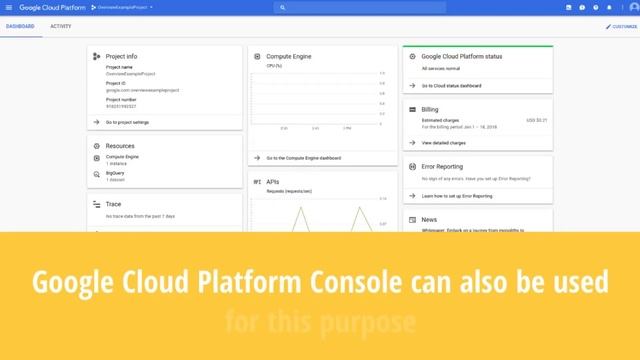Click the Resources card icon
640x360 pixels.
(x=96, y=146)
